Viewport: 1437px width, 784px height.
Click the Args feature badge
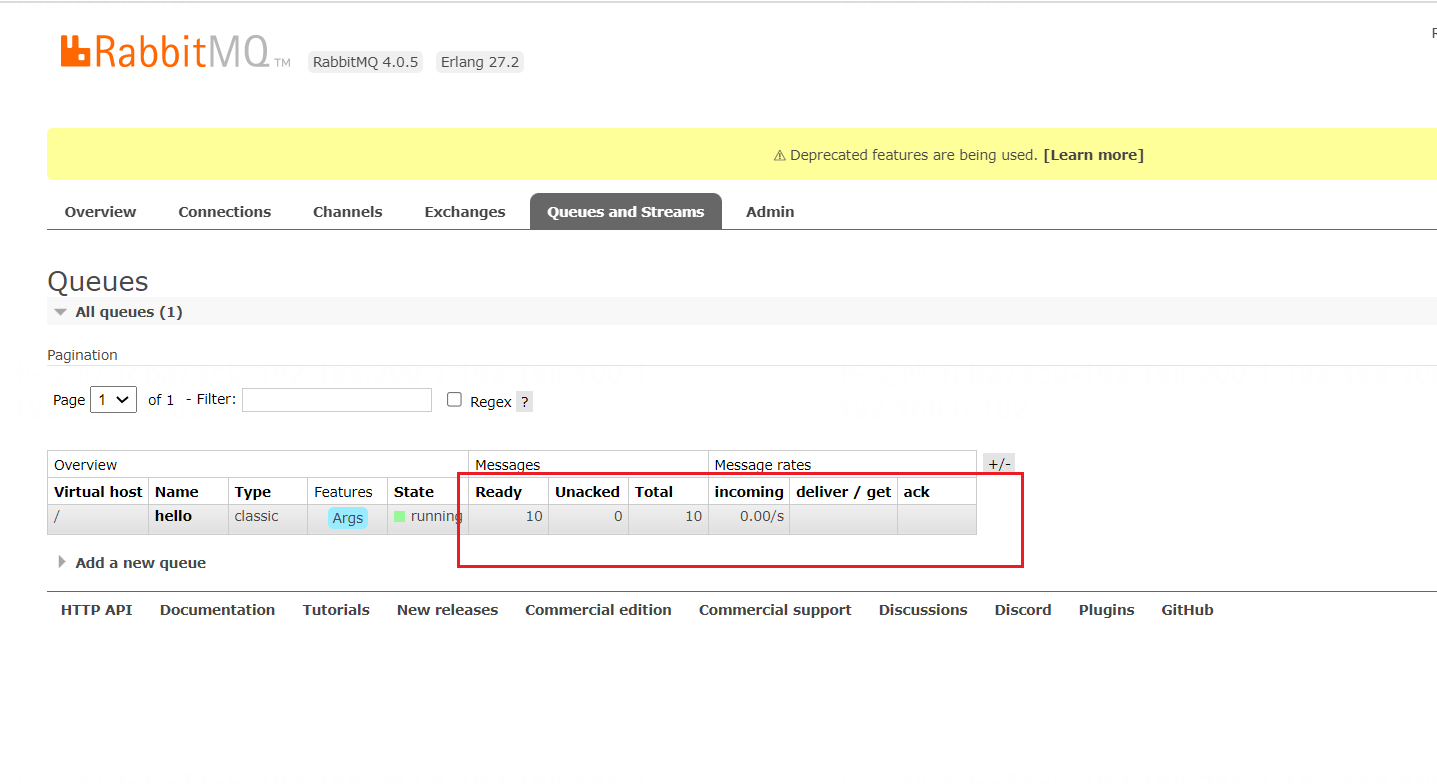[348, 518]
